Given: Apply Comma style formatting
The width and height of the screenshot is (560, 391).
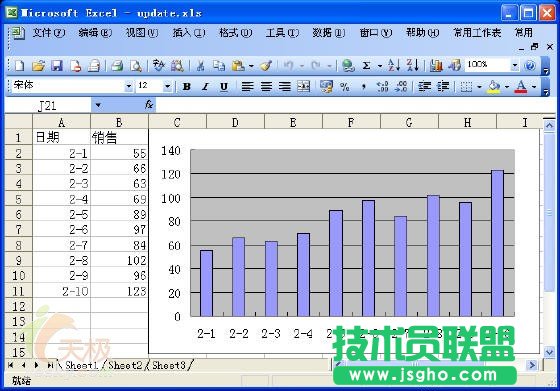Looking at the screenshot, I should point(364,86).
